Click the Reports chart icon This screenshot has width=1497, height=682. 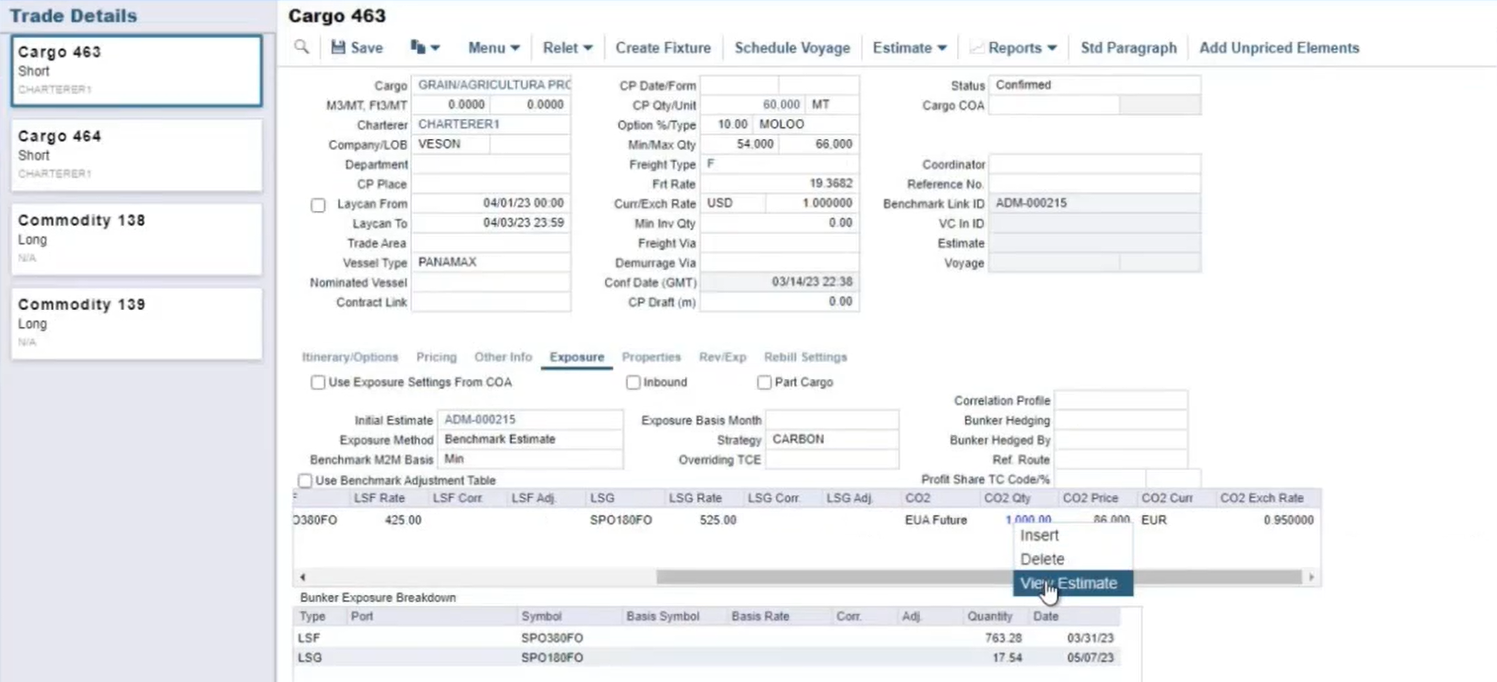(x=976, y=48)
